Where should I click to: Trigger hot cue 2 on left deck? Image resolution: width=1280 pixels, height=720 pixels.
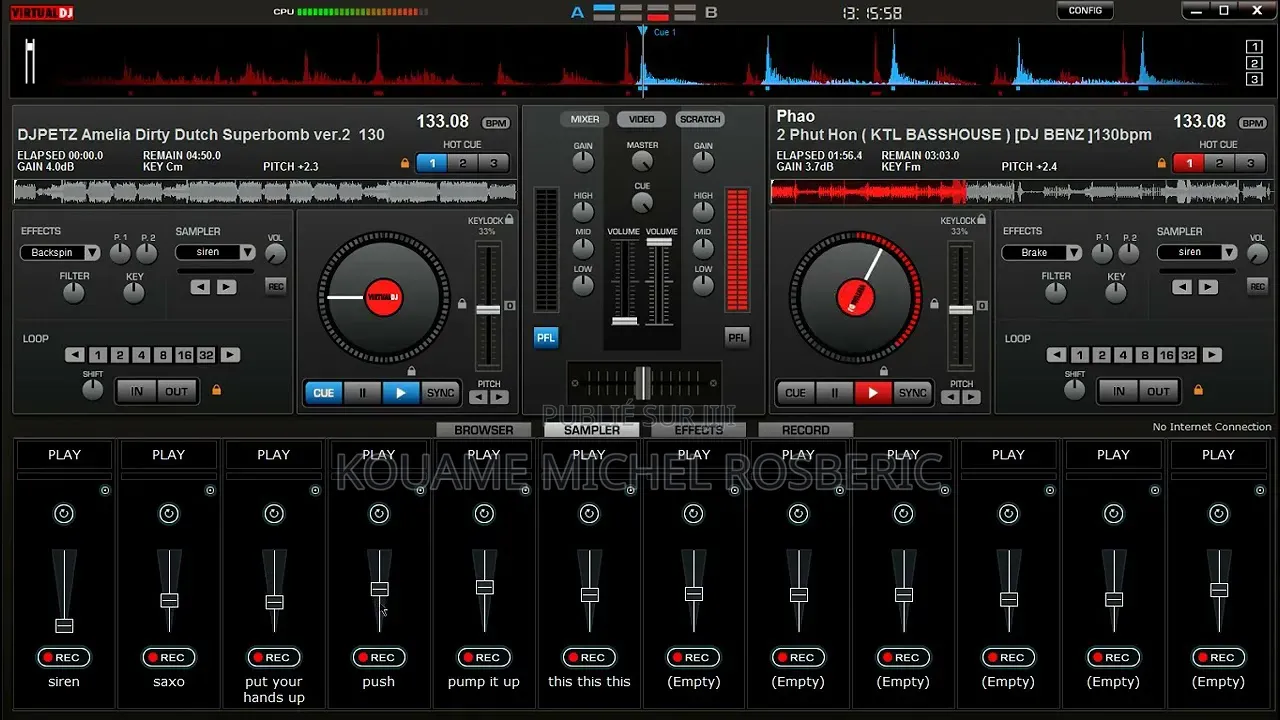463,164
